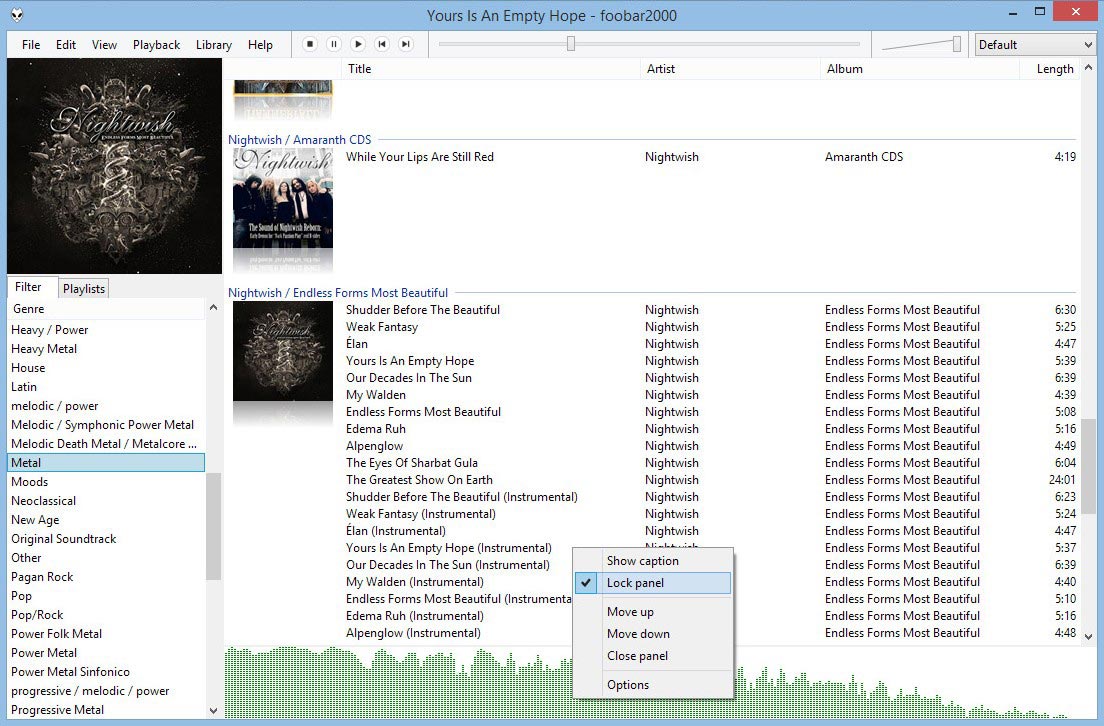Expand the Library menu
Image resolution: width=1104 pixels, height=726 pixels.
(x=213, y=44)
